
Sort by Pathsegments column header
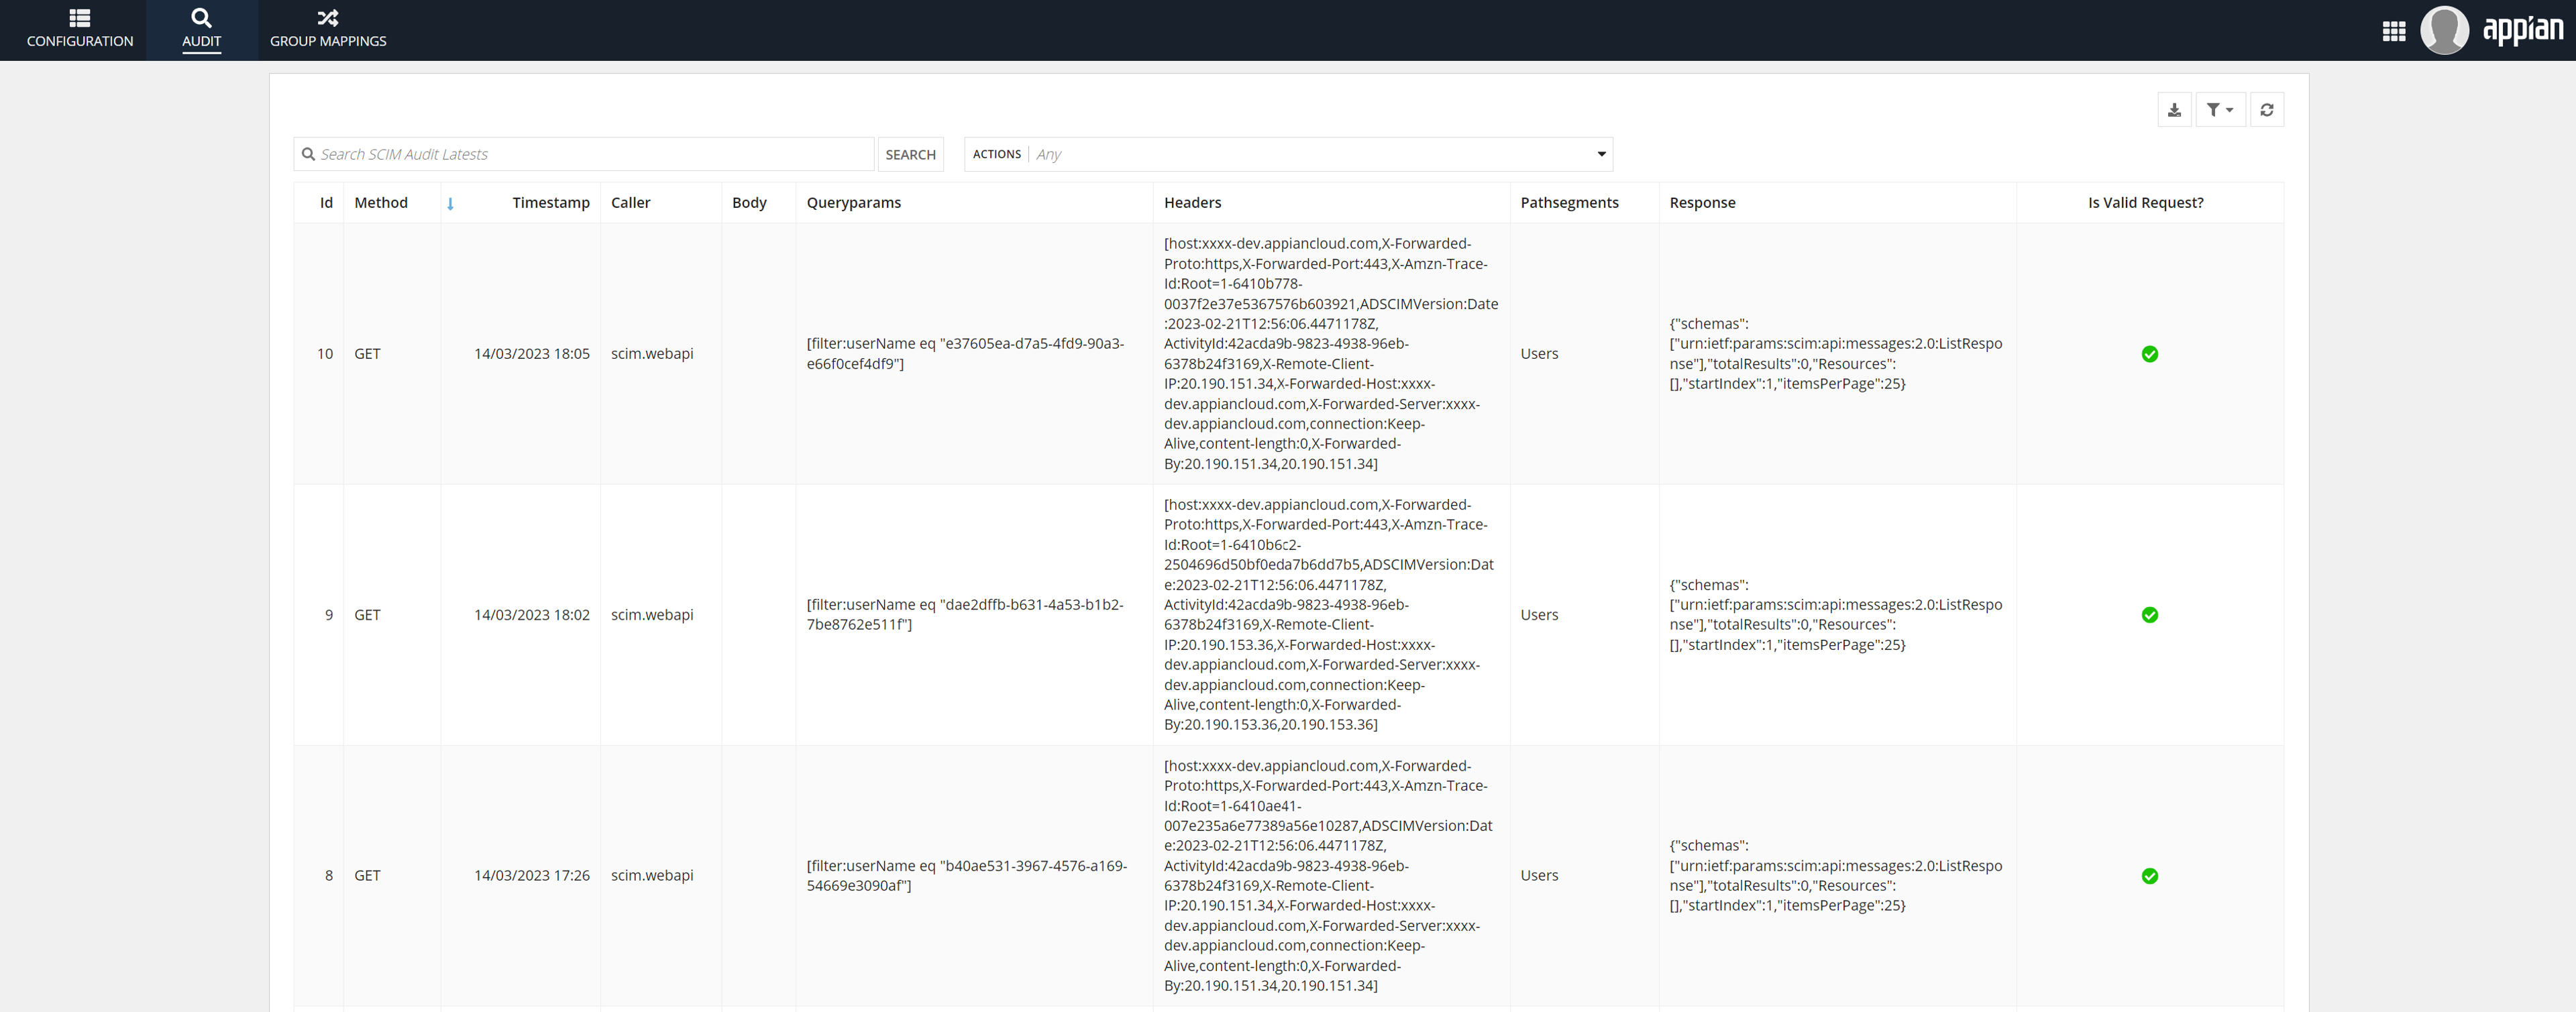[1569, 202]
